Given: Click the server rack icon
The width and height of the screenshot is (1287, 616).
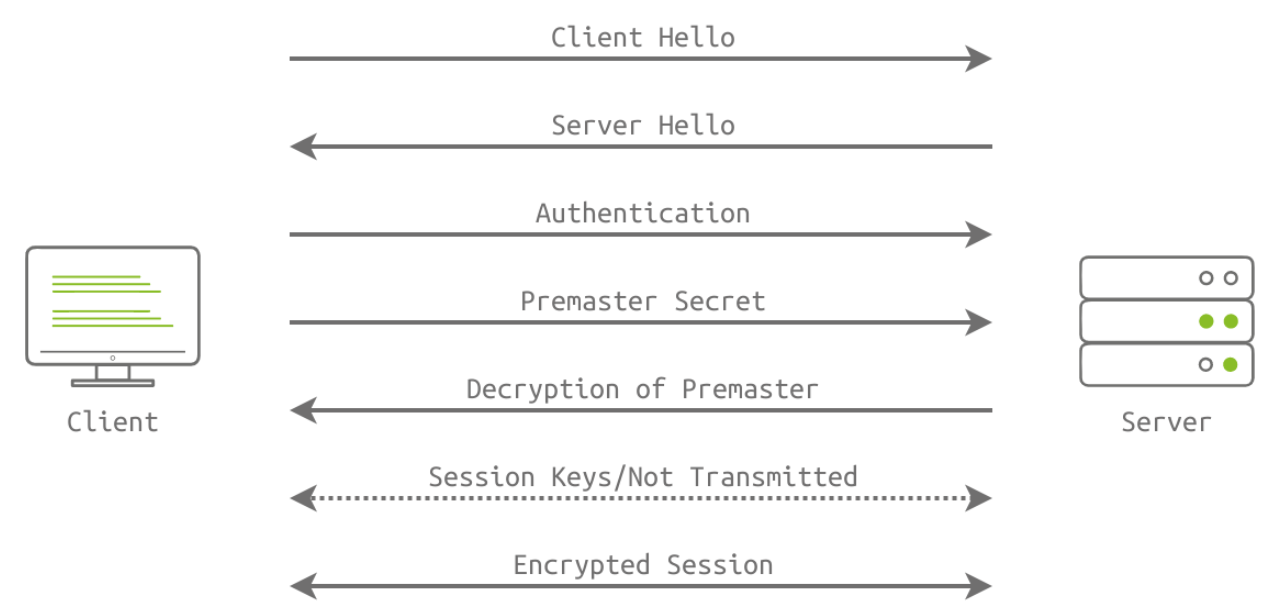Looking at the screenshot, I should [x=1166, y=321].
